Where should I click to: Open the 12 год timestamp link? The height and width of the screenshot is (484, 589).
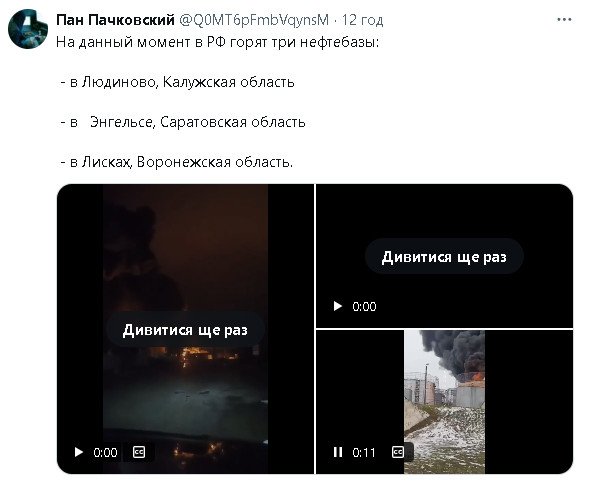tap(362, 20)
